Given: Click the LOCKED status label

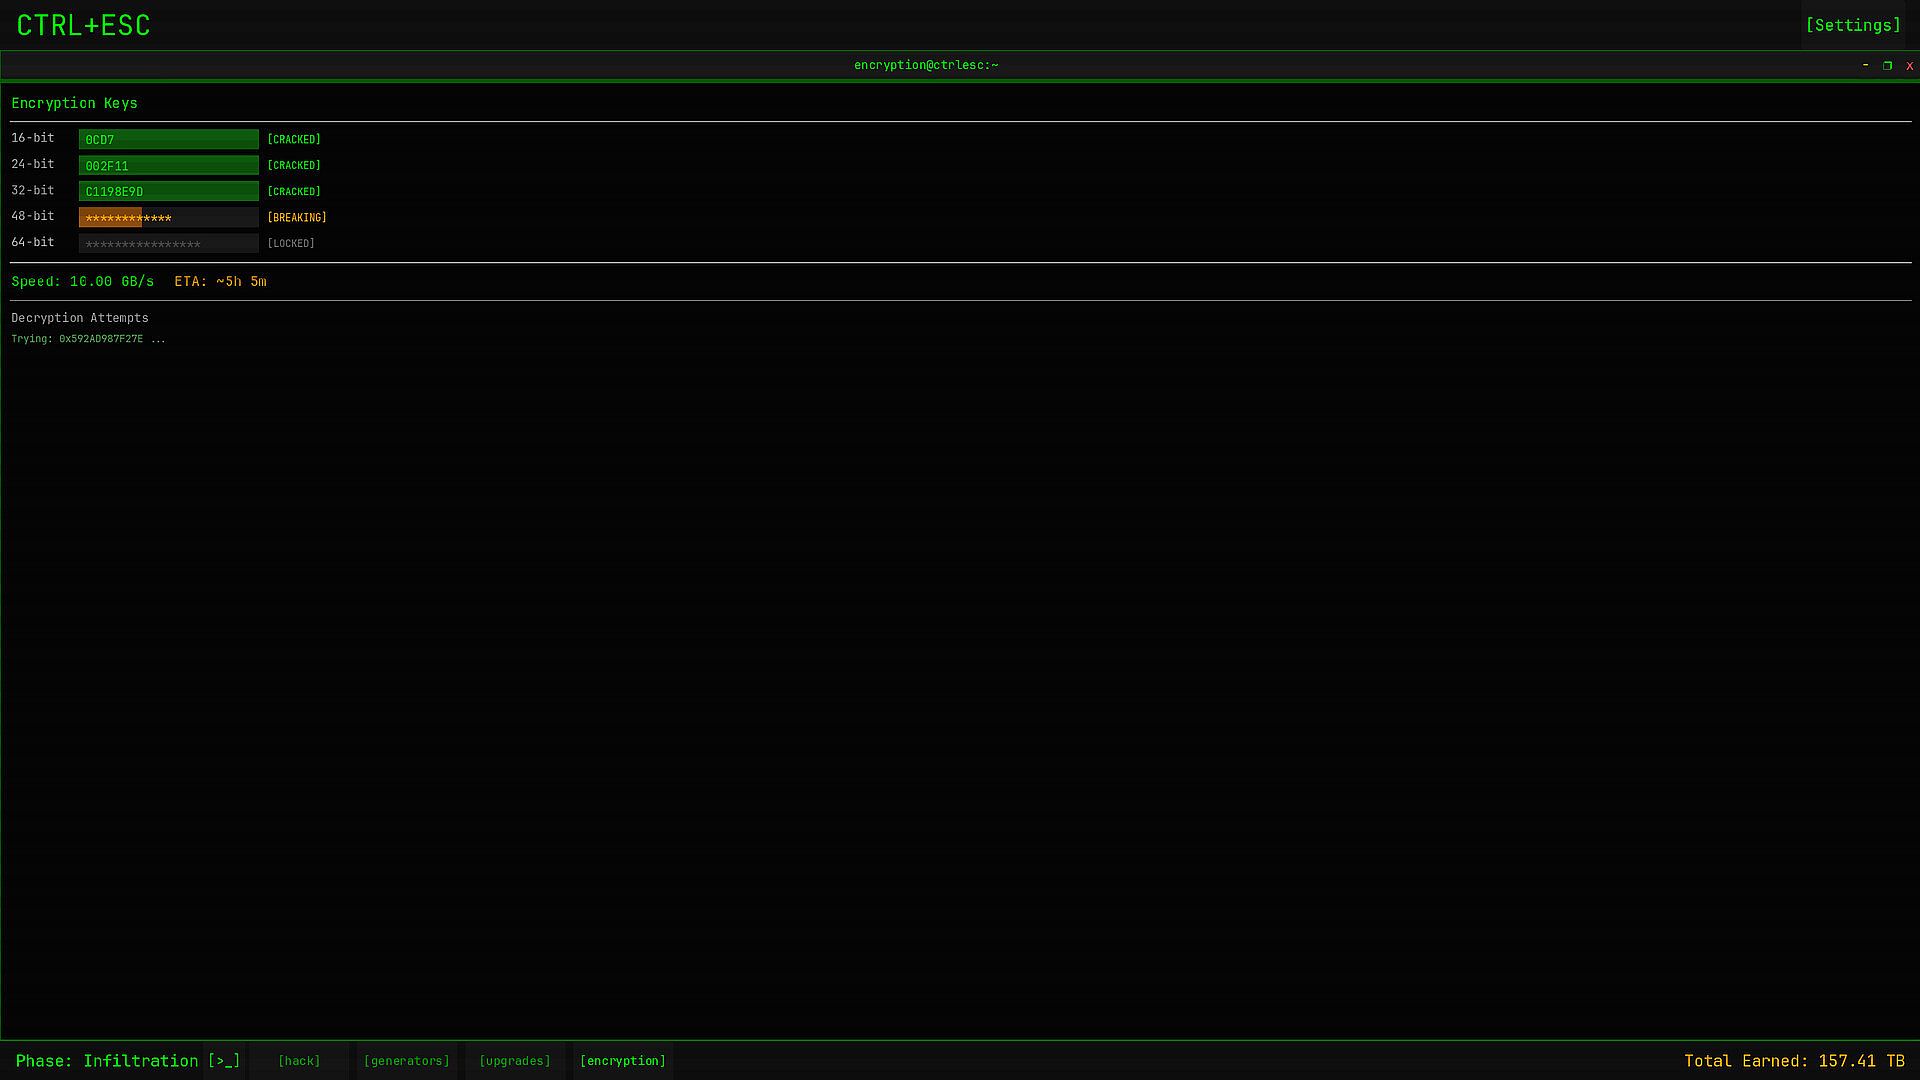Looking at the screenshot, I should [291, 243].
